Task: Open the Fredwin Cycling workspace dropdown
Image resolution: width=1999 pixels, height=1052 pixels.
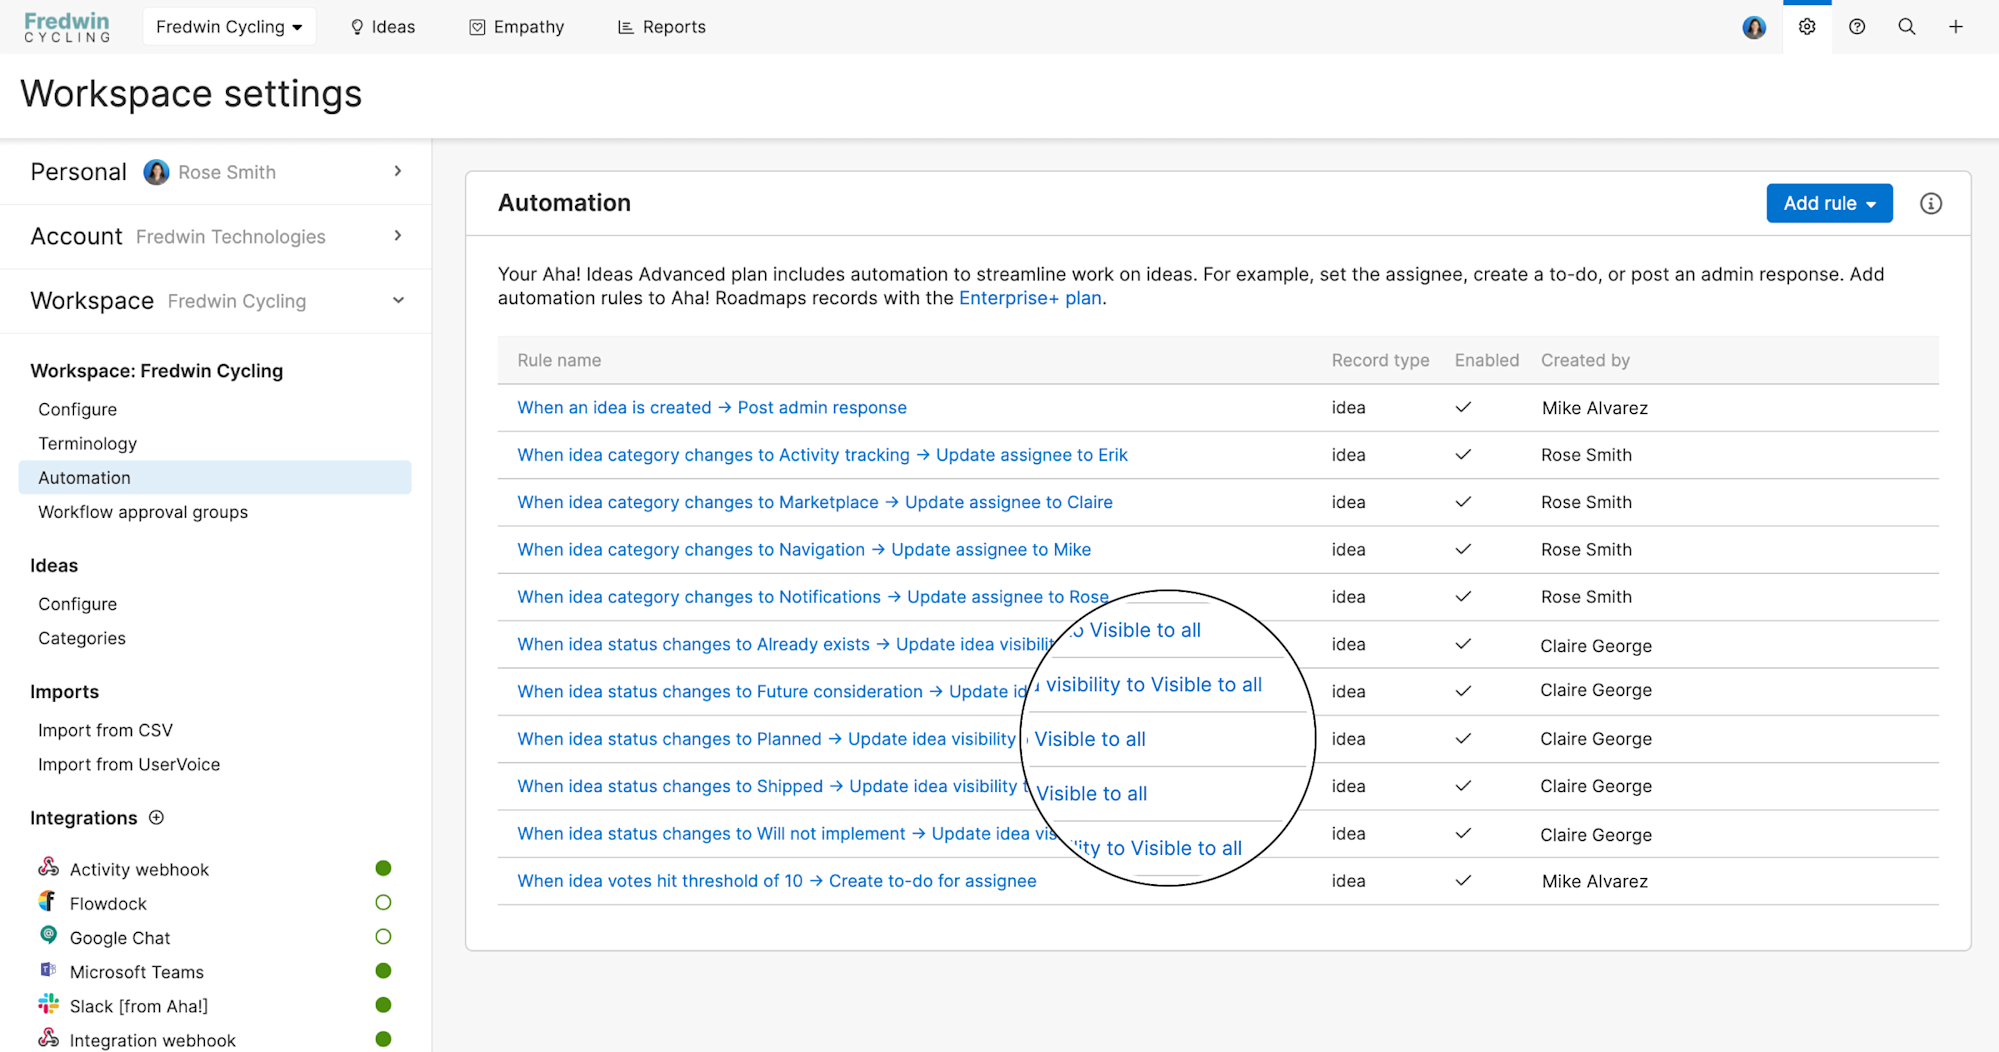Action: click(x=229, y=26)
